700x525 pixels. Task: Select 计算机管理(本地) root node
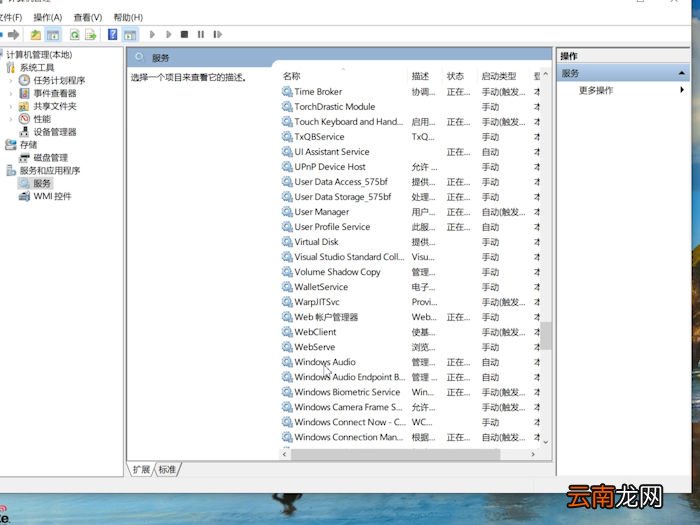(39, 54)
